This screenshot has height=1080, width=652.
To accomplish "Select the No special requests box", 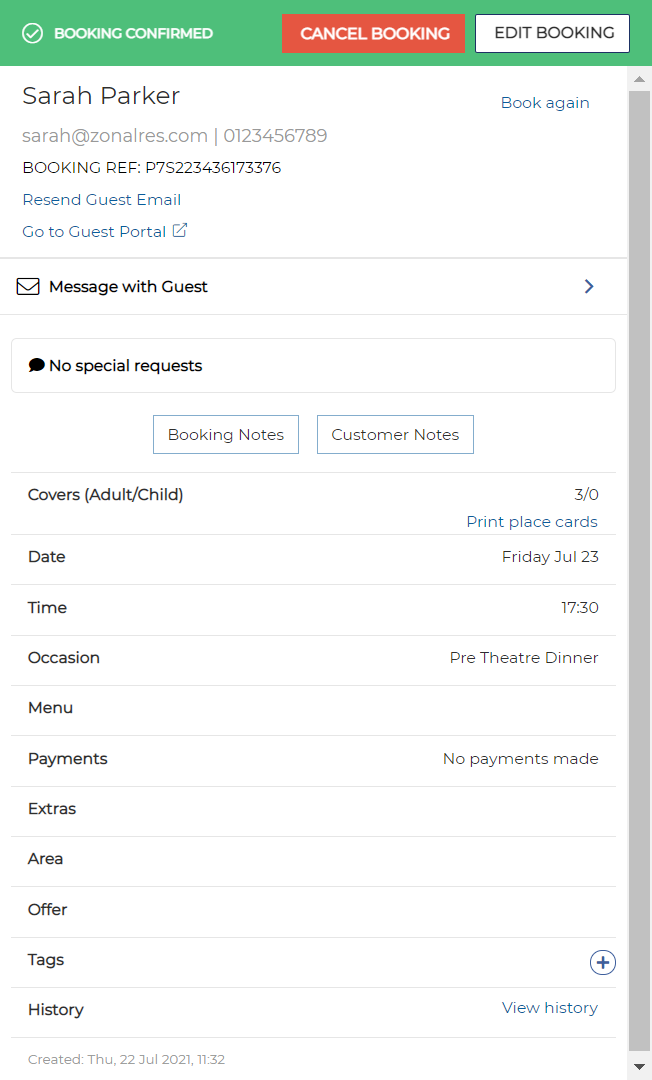I will coord(313,366).
